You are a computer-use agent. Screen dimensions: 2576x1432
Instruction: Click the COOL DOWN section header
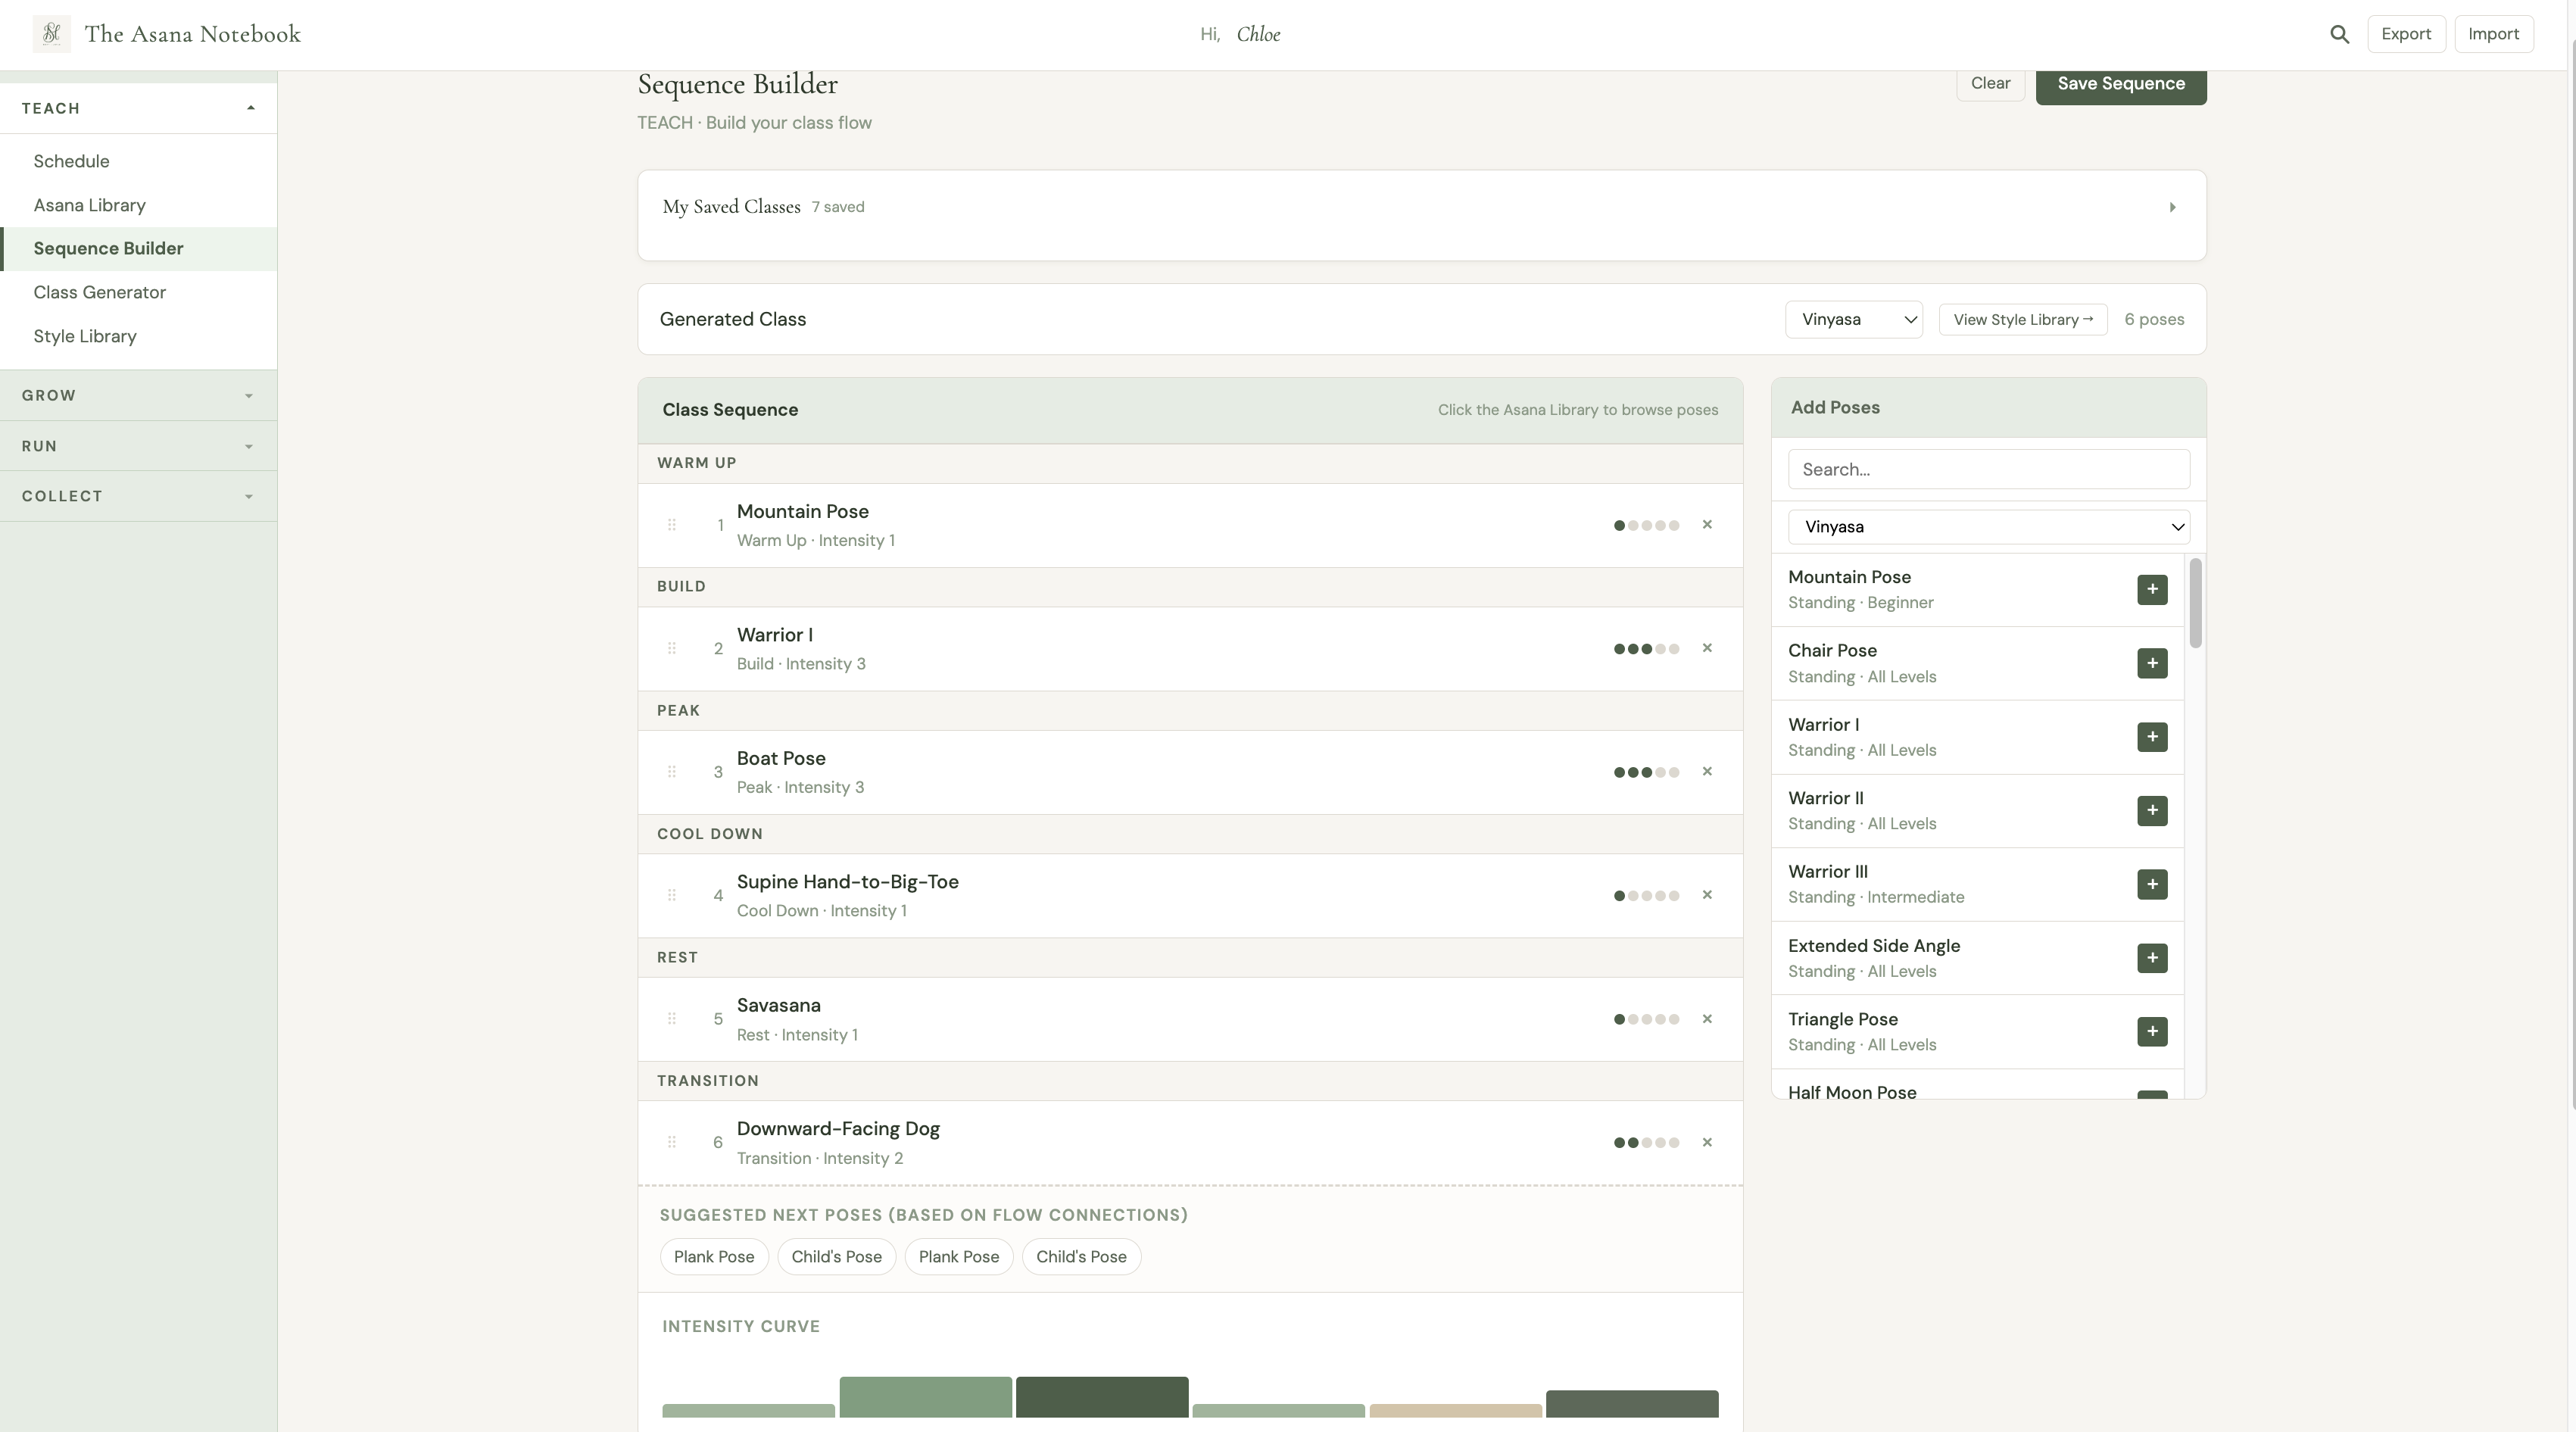click(x=1190, y=834)
